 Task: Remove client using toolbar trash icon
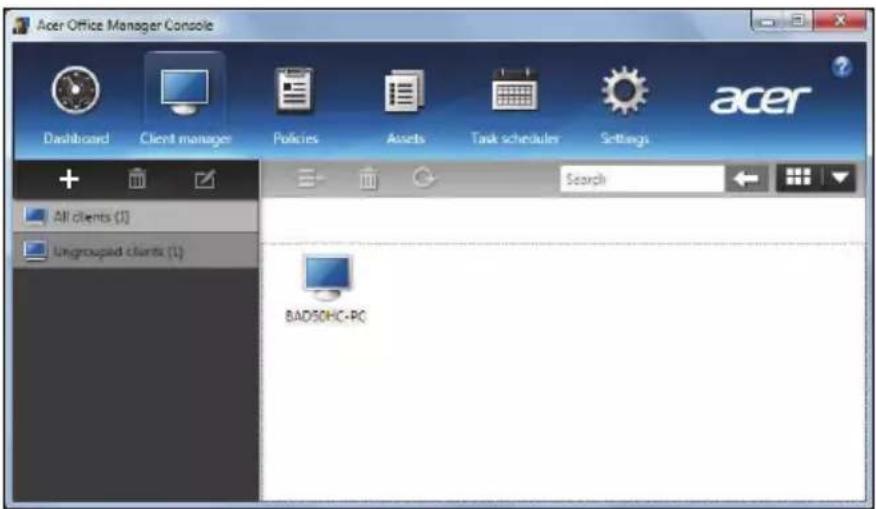(x=368, y=179)
